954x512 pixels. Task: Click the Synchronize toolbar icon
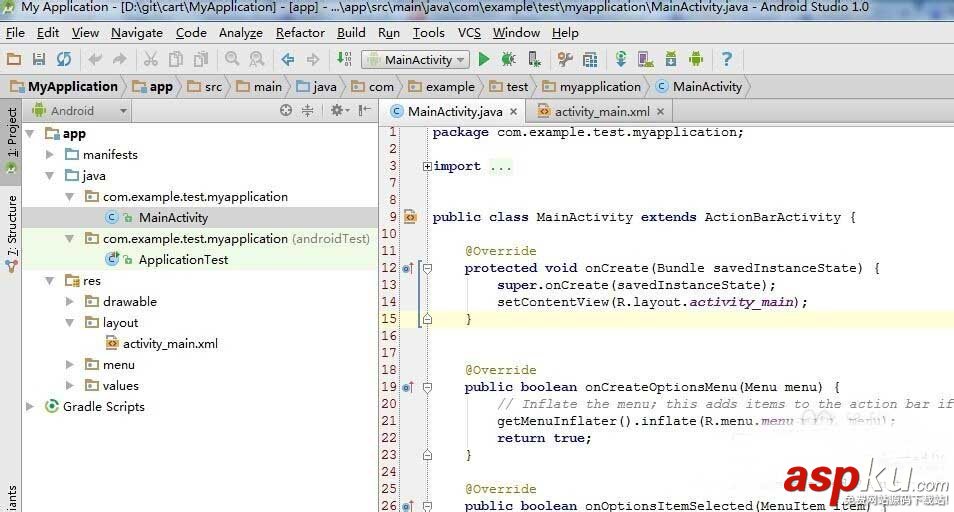pyautogui.click(x=64, y=59)
